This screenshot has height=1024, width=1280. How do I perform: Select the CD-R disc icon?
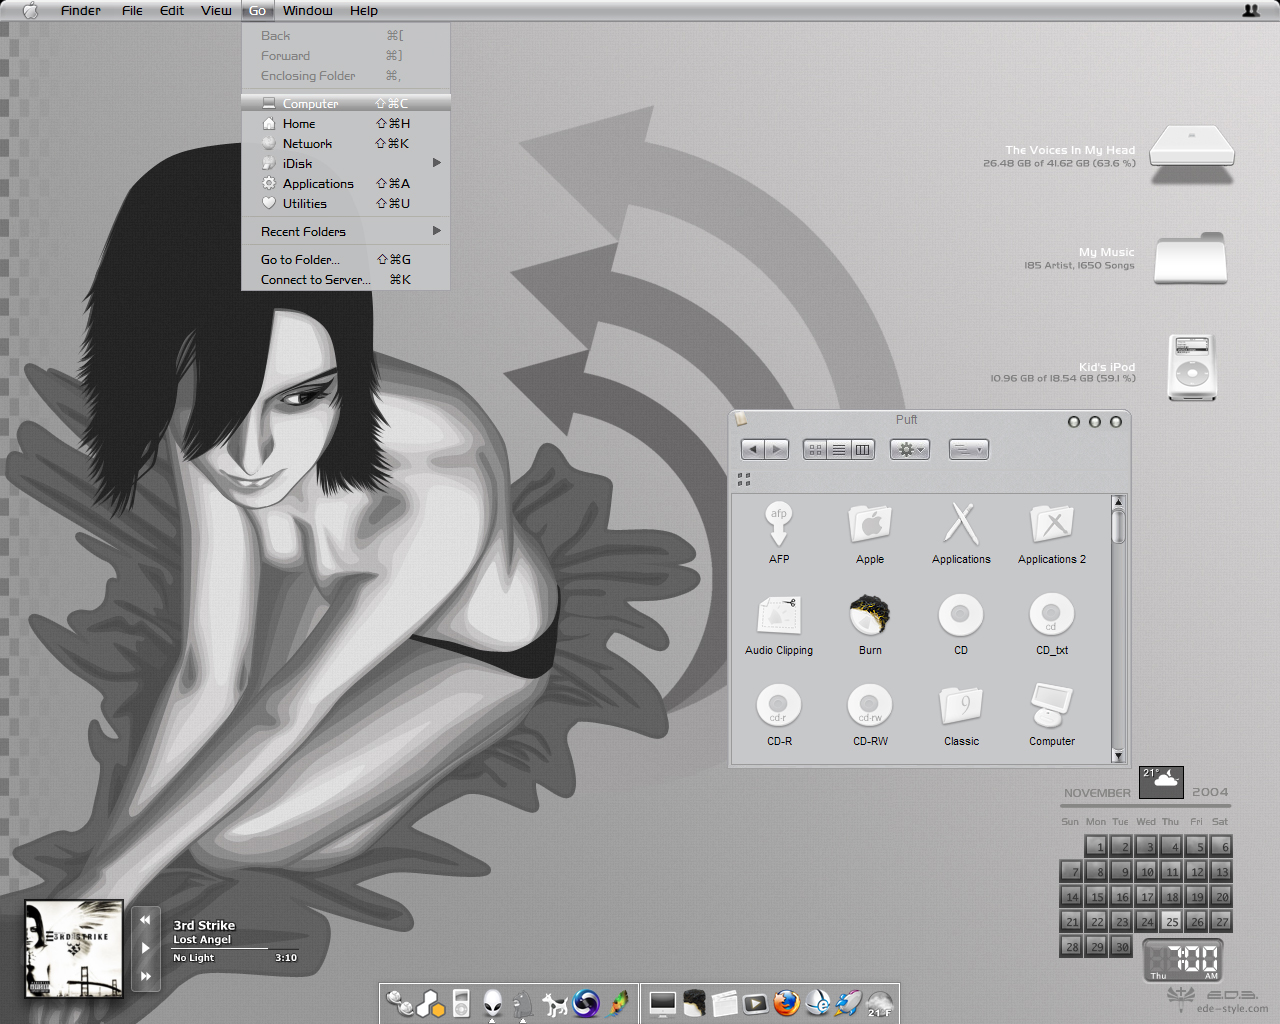779,706
